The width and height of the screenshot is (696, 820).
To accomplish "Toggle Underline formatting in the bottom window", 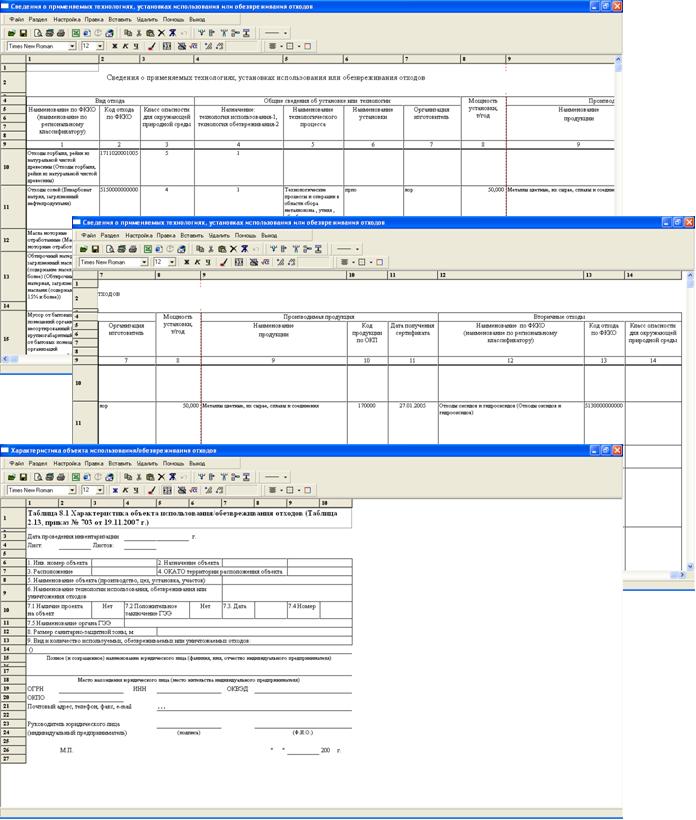I will (136, 492).
